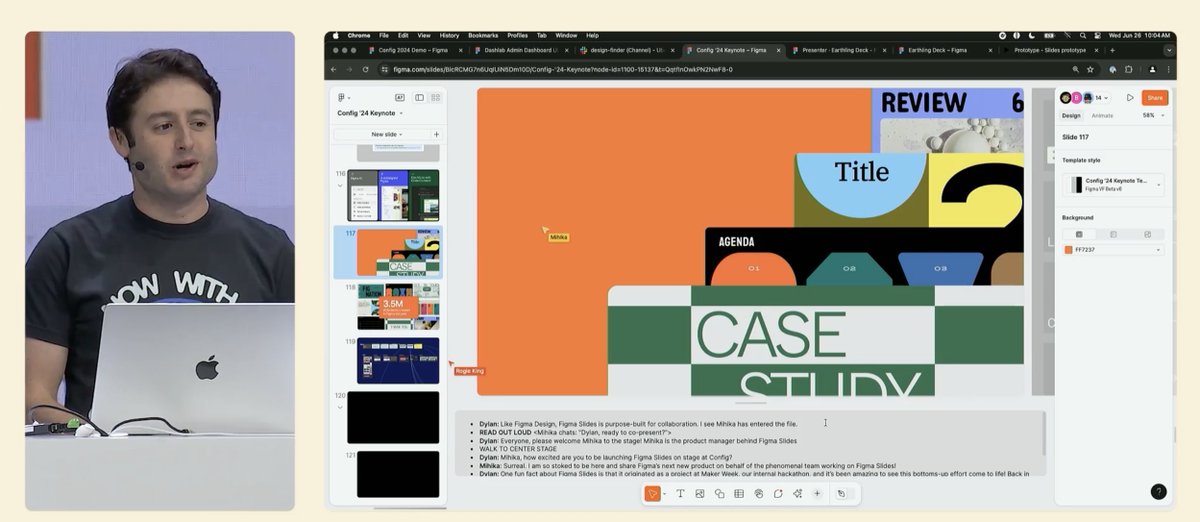Switch to the Animate tab
Image resolution: width=1200 pixels, height=522 pixels.
point(1102,116)
